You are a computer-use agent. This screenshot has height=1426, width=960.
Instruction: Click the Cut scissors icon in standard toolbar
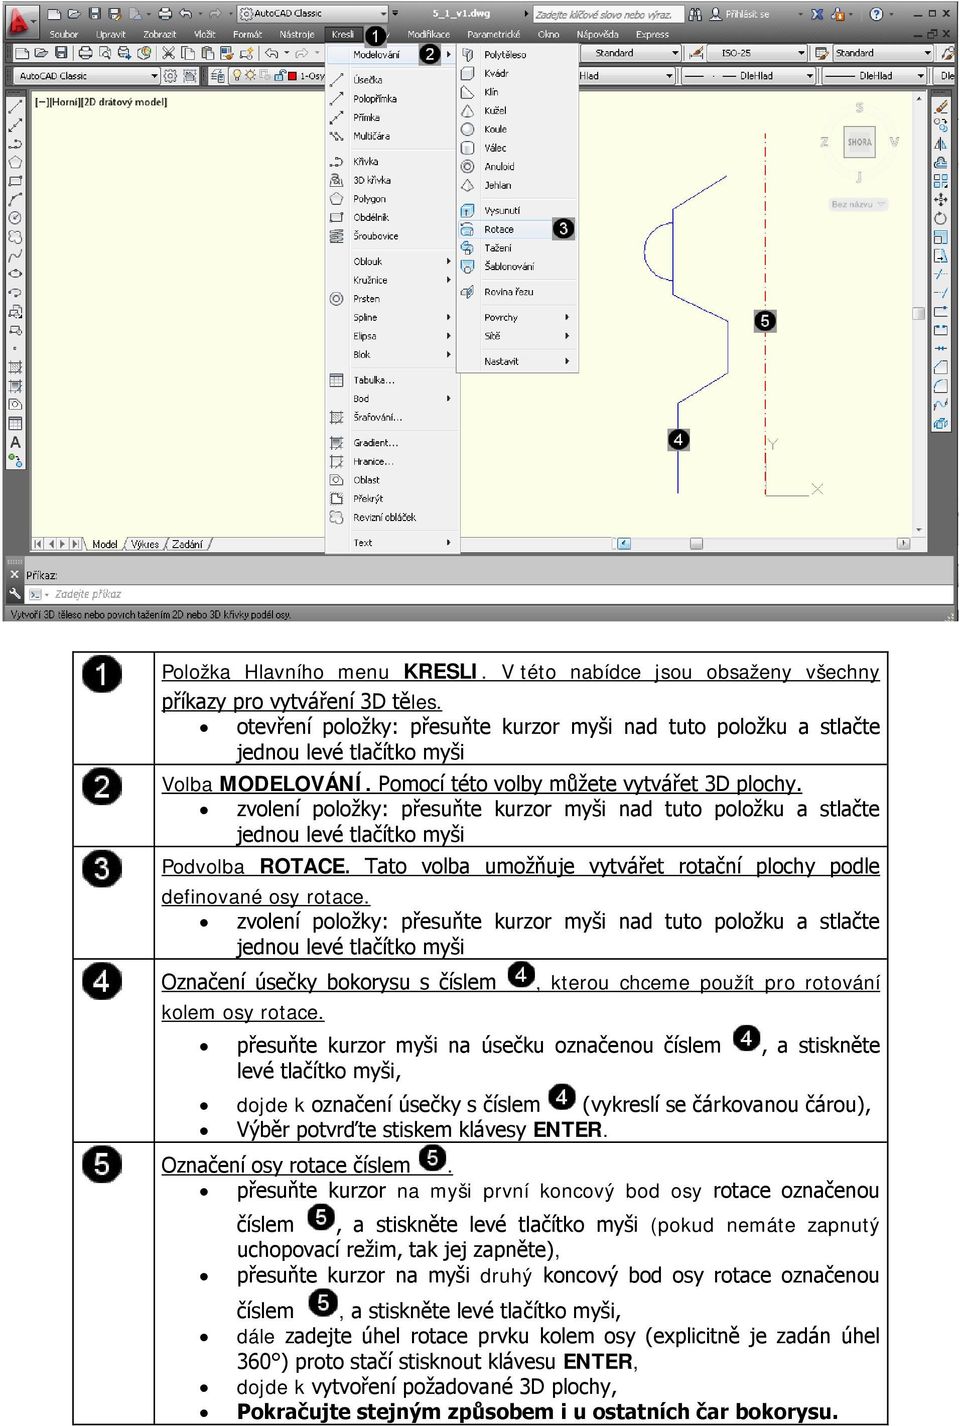(x=169, y=53)
